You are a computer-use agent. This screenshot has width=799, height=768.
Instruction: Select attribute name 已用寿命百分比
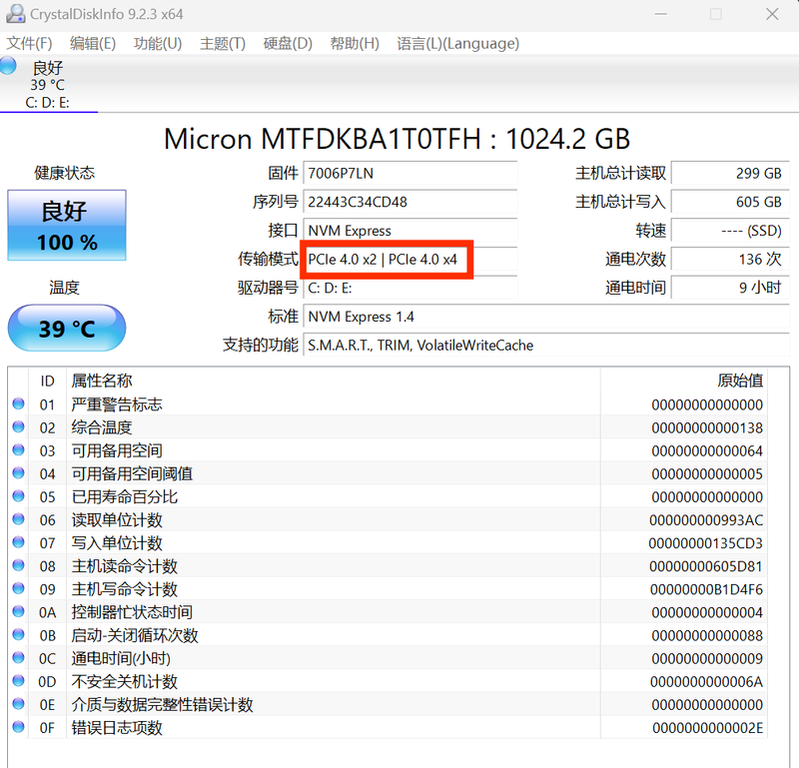coord(124,497)
